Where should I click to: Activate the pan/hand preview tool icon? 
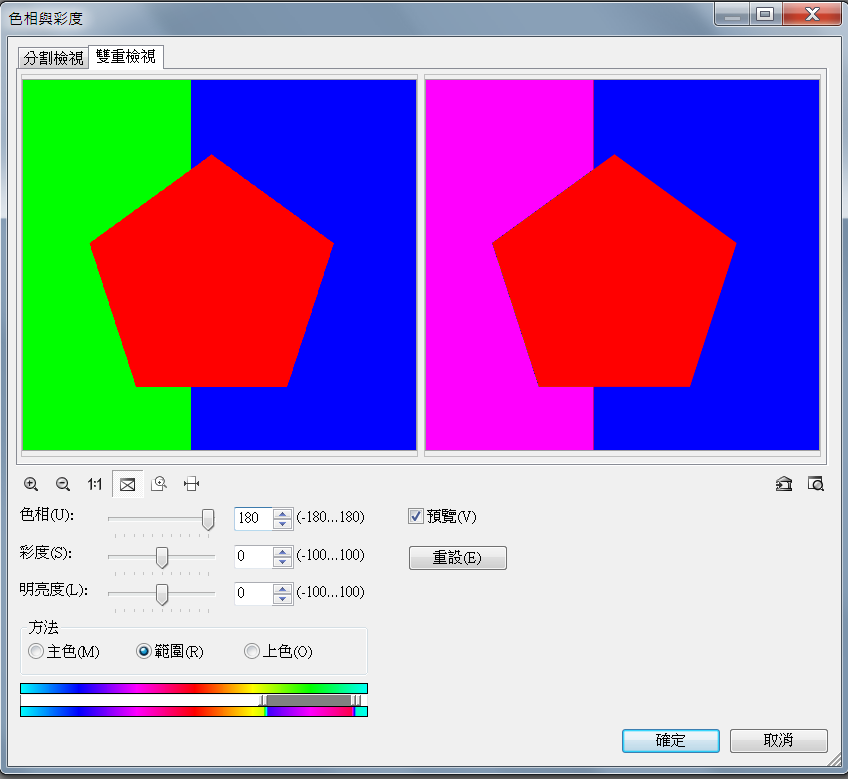pos(191,484)
